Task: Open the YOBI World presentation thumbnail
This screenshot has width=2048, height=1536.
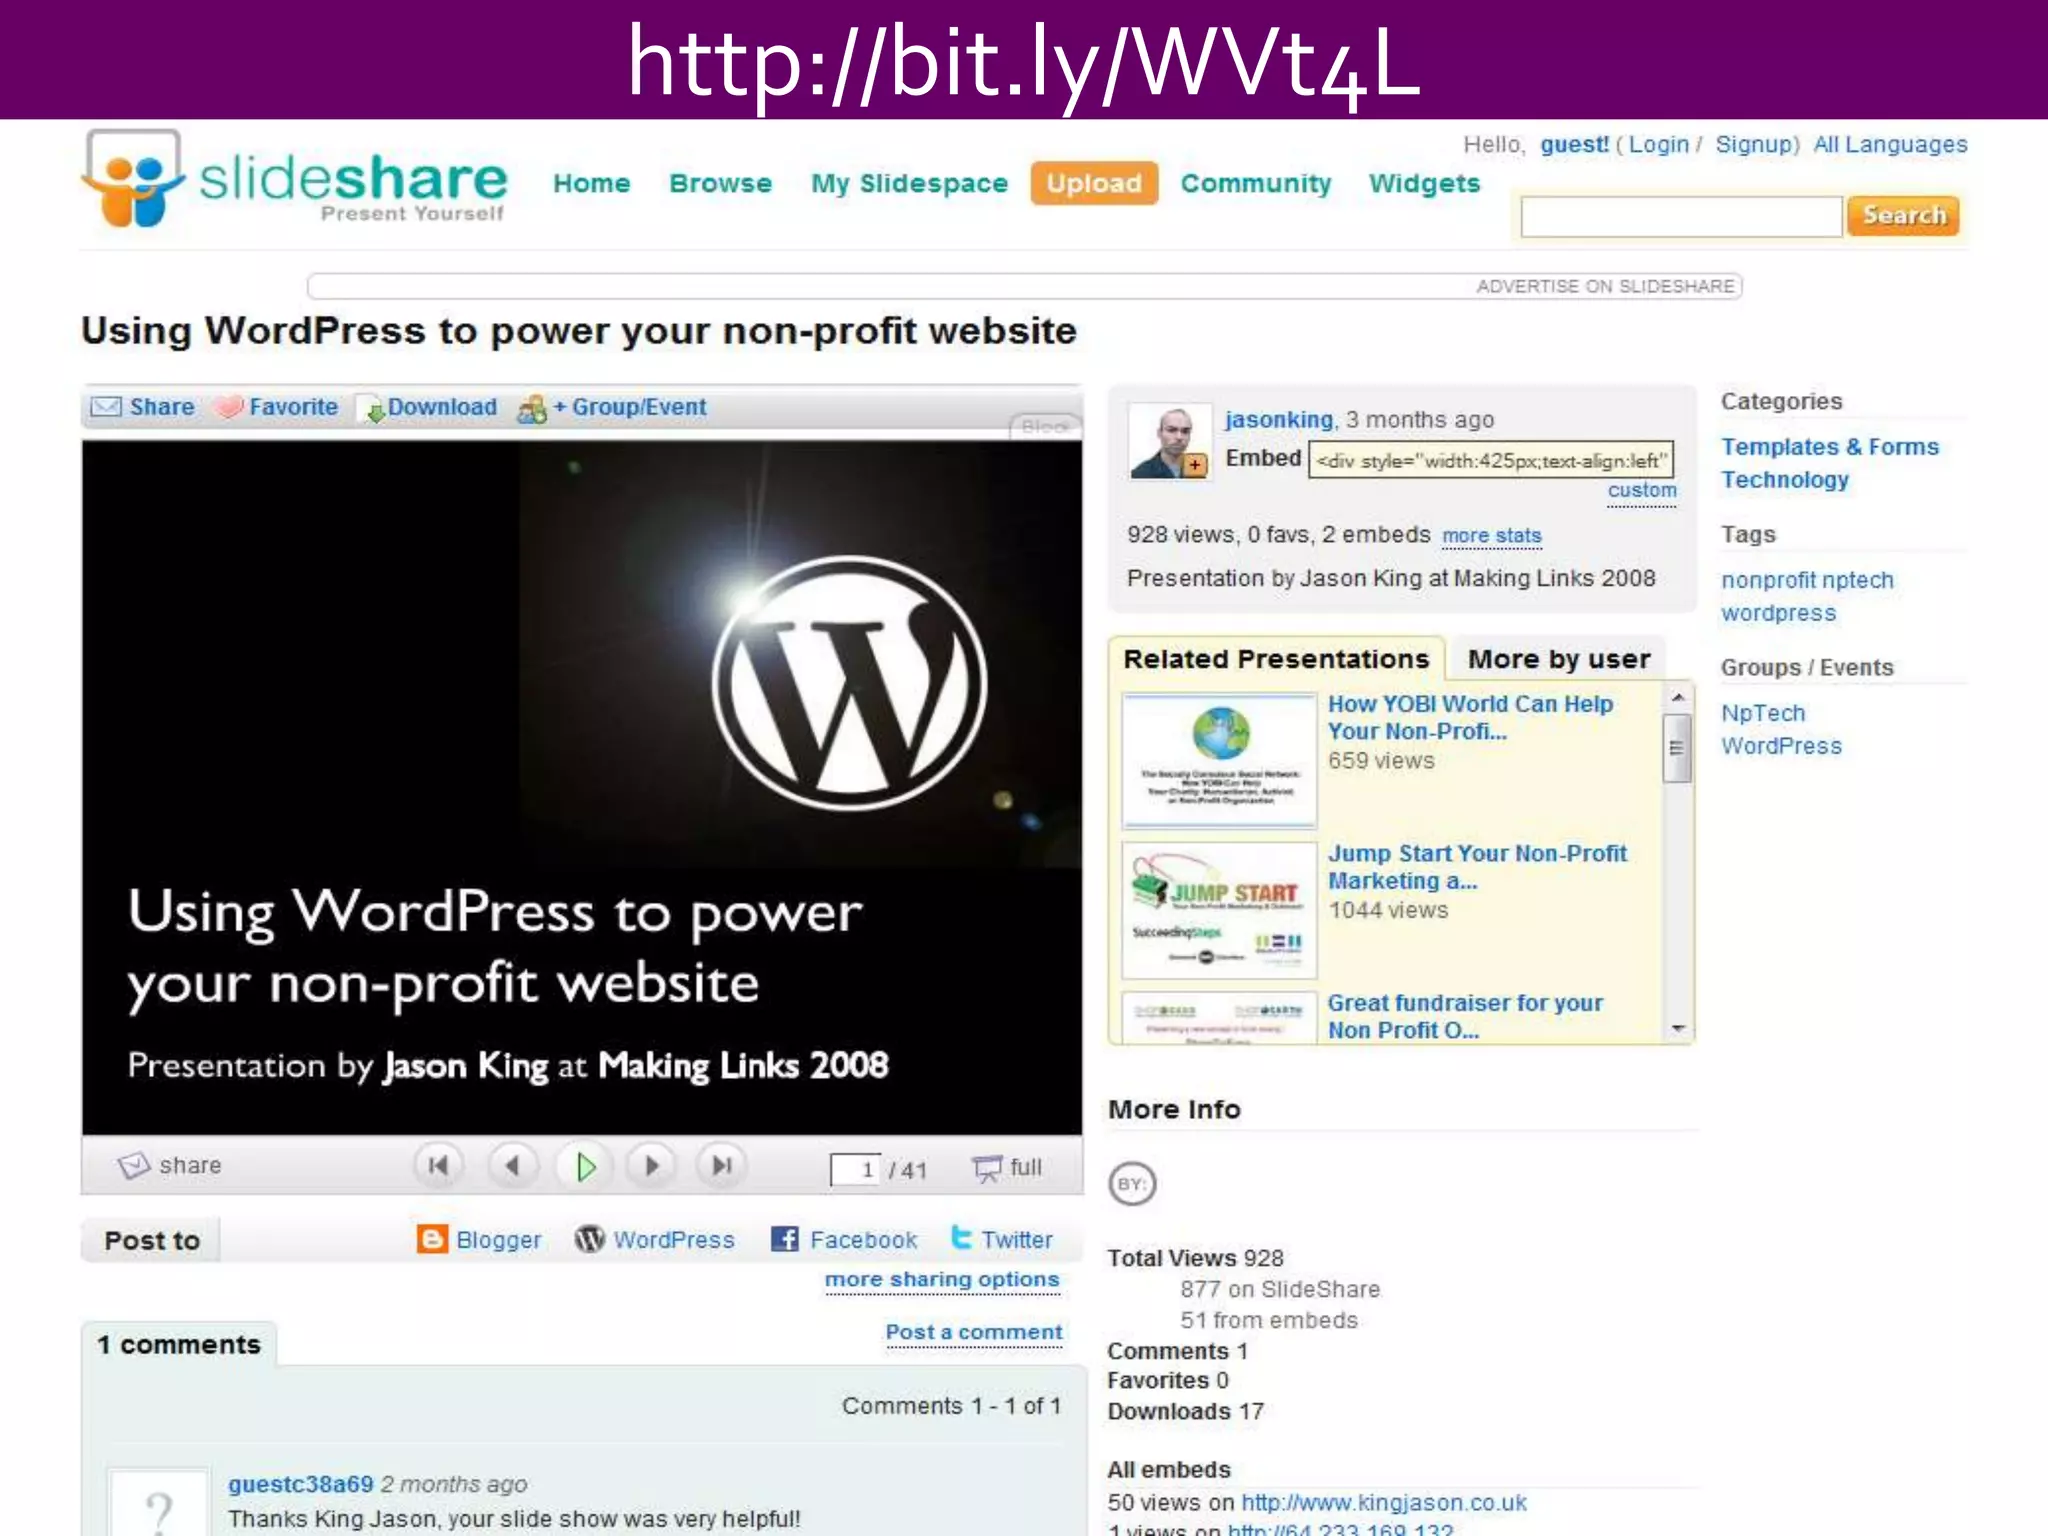Action: click(x=1219, y=761)
